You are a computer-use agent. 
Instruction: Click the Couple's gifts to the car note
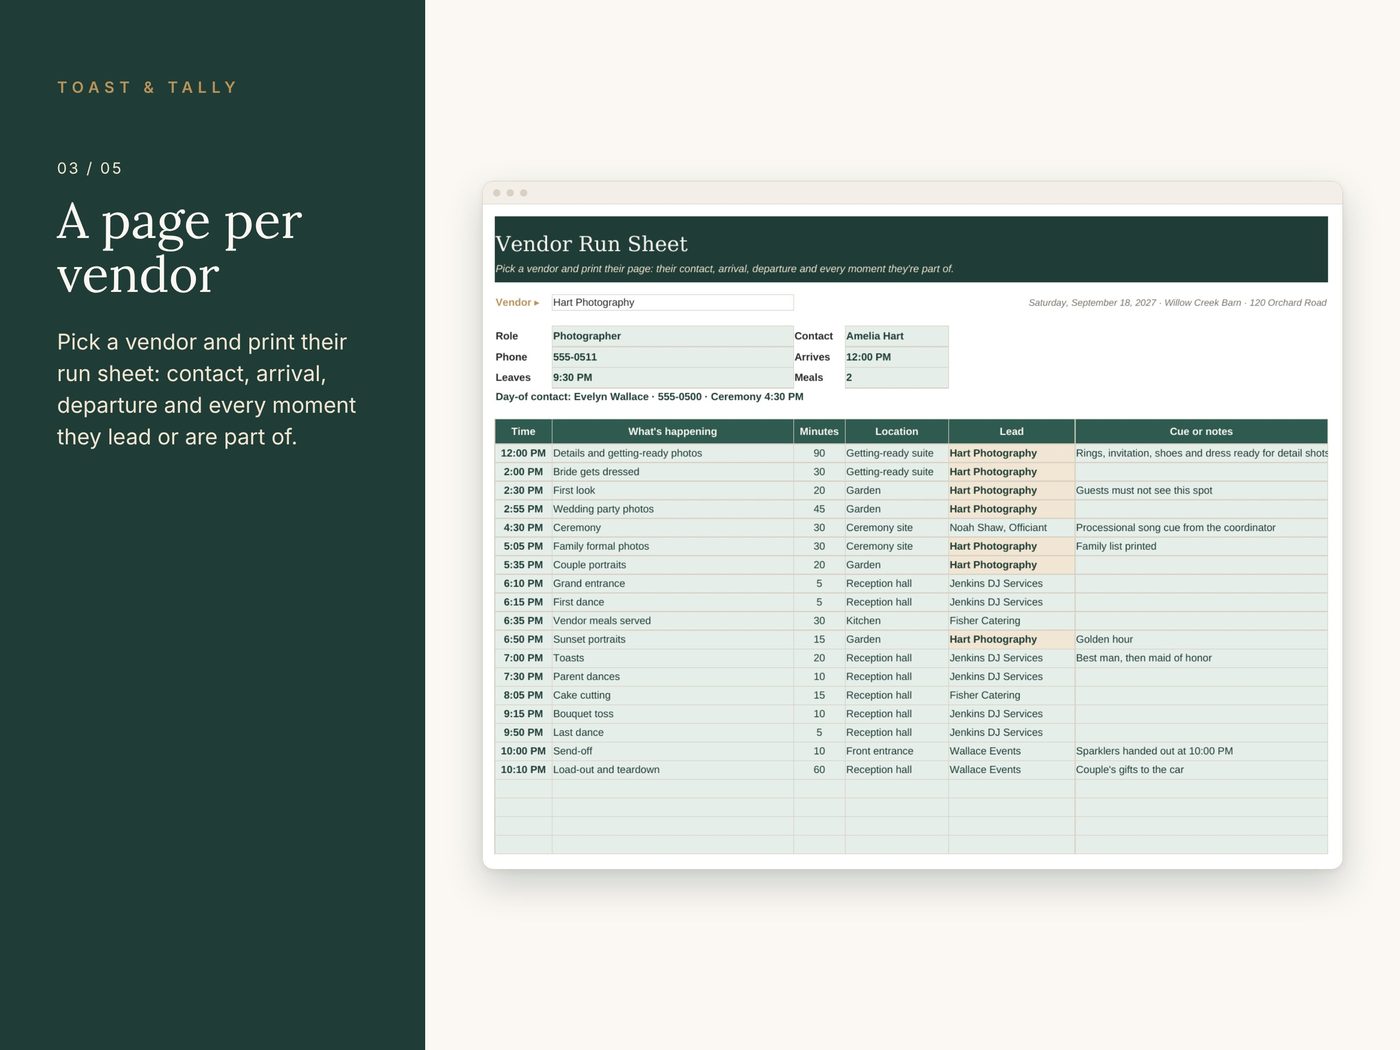click(x=1201, y=770)
